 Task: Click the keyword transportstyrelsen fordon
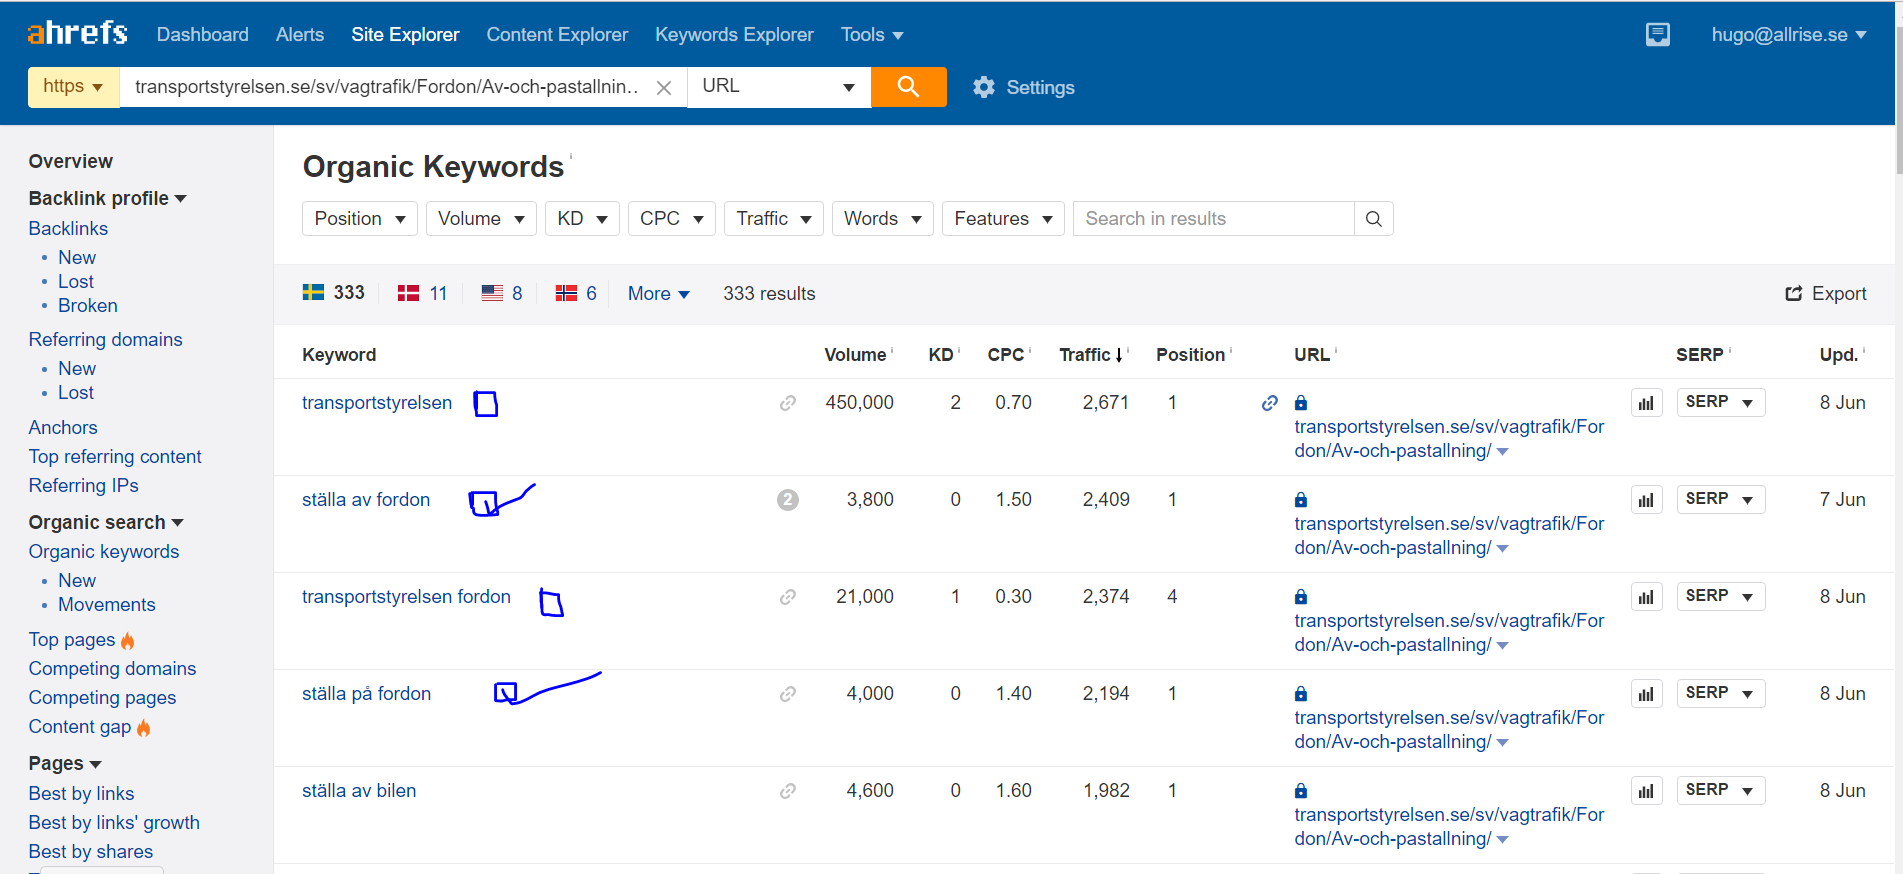pyautogui.click(x=406, y=597)
